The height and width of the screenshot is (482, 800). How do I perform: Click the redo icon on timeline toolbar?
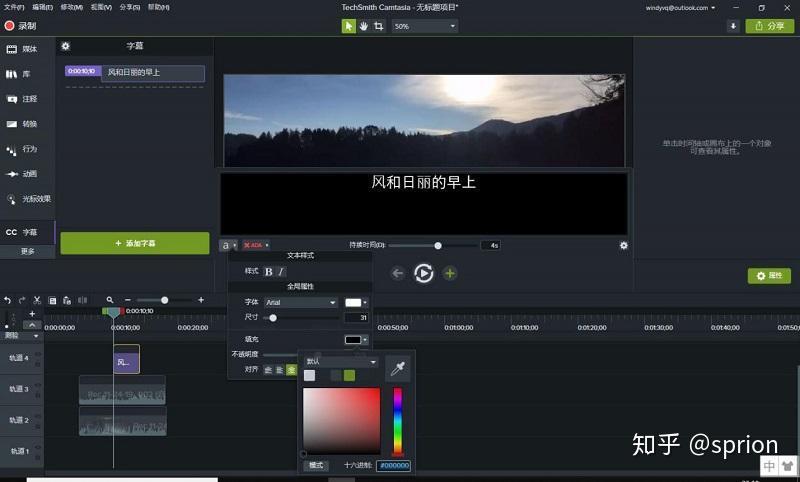[22, 300]
